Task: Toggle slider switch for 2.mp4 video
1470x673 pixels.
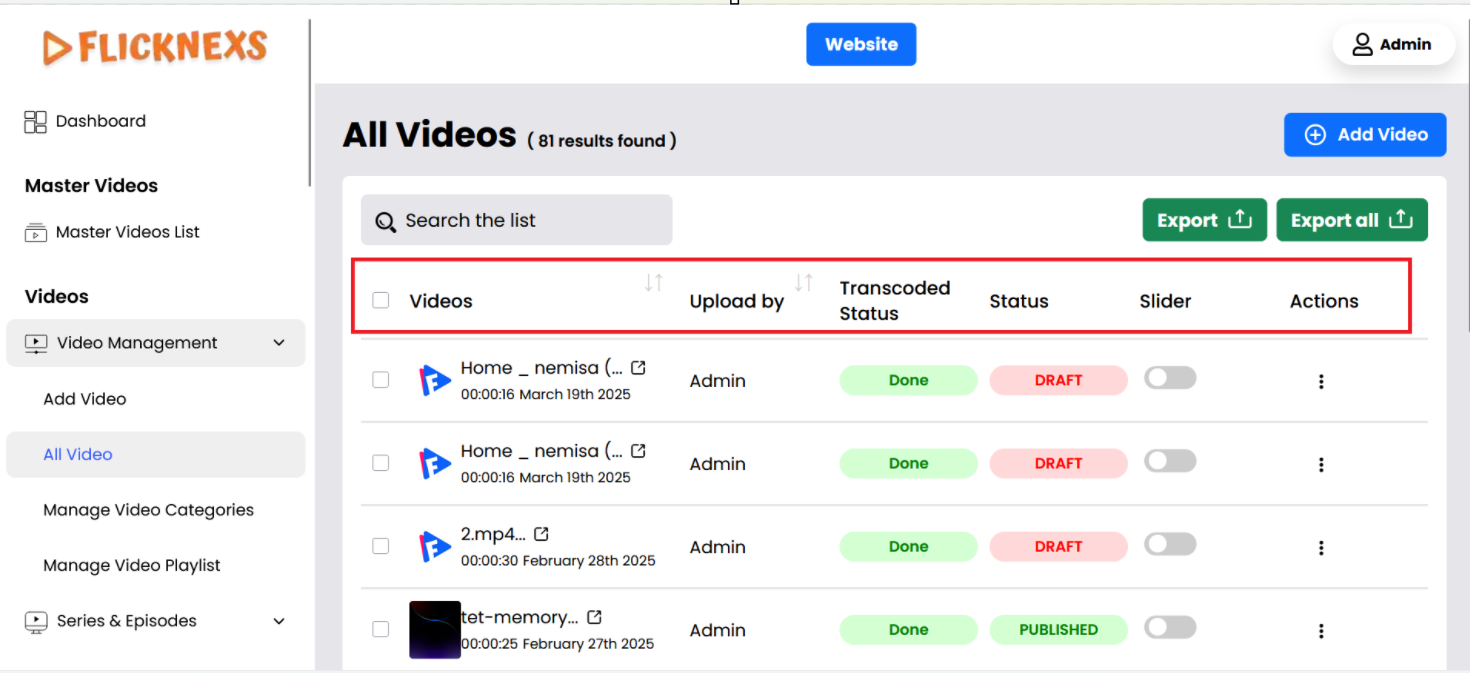Action: [1170, 544]
